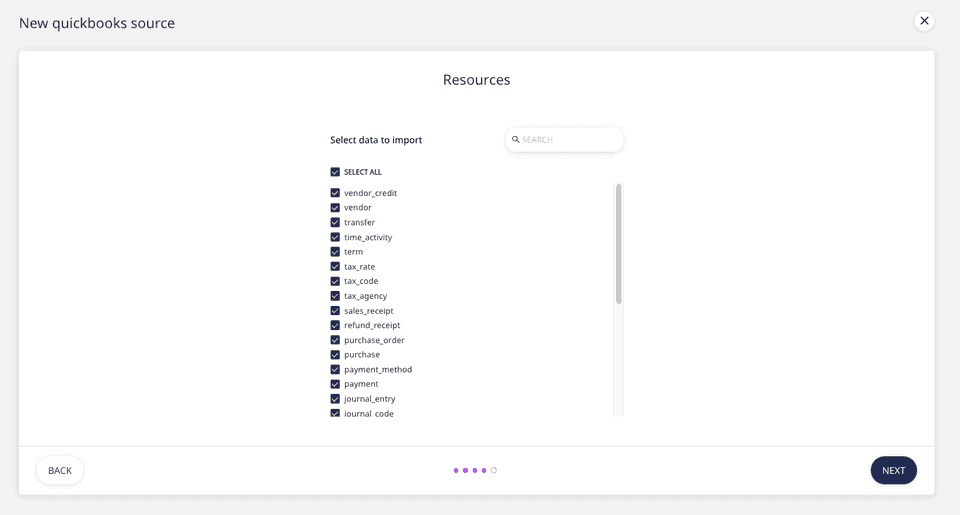Click the time_activity label text
960x515 pixels.
pos(368,237)
